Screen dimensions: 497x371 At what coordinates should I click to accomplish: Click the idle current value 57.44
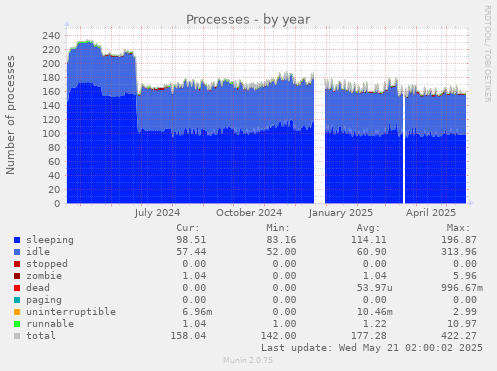[191, 252]
